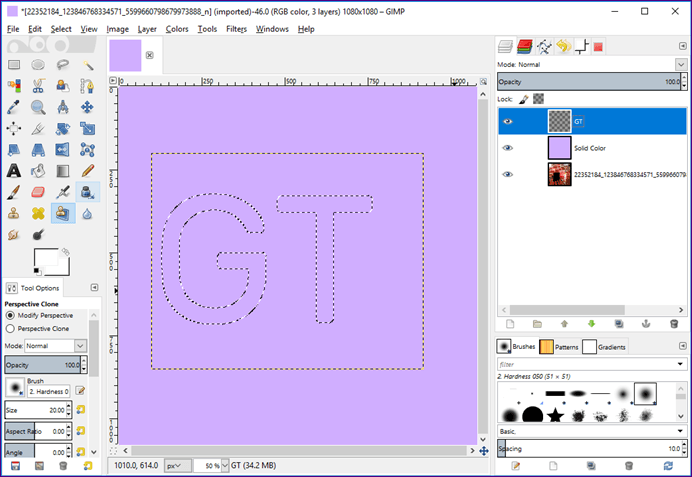
Task: Select the Eraser tool
Action: point(38,192)
